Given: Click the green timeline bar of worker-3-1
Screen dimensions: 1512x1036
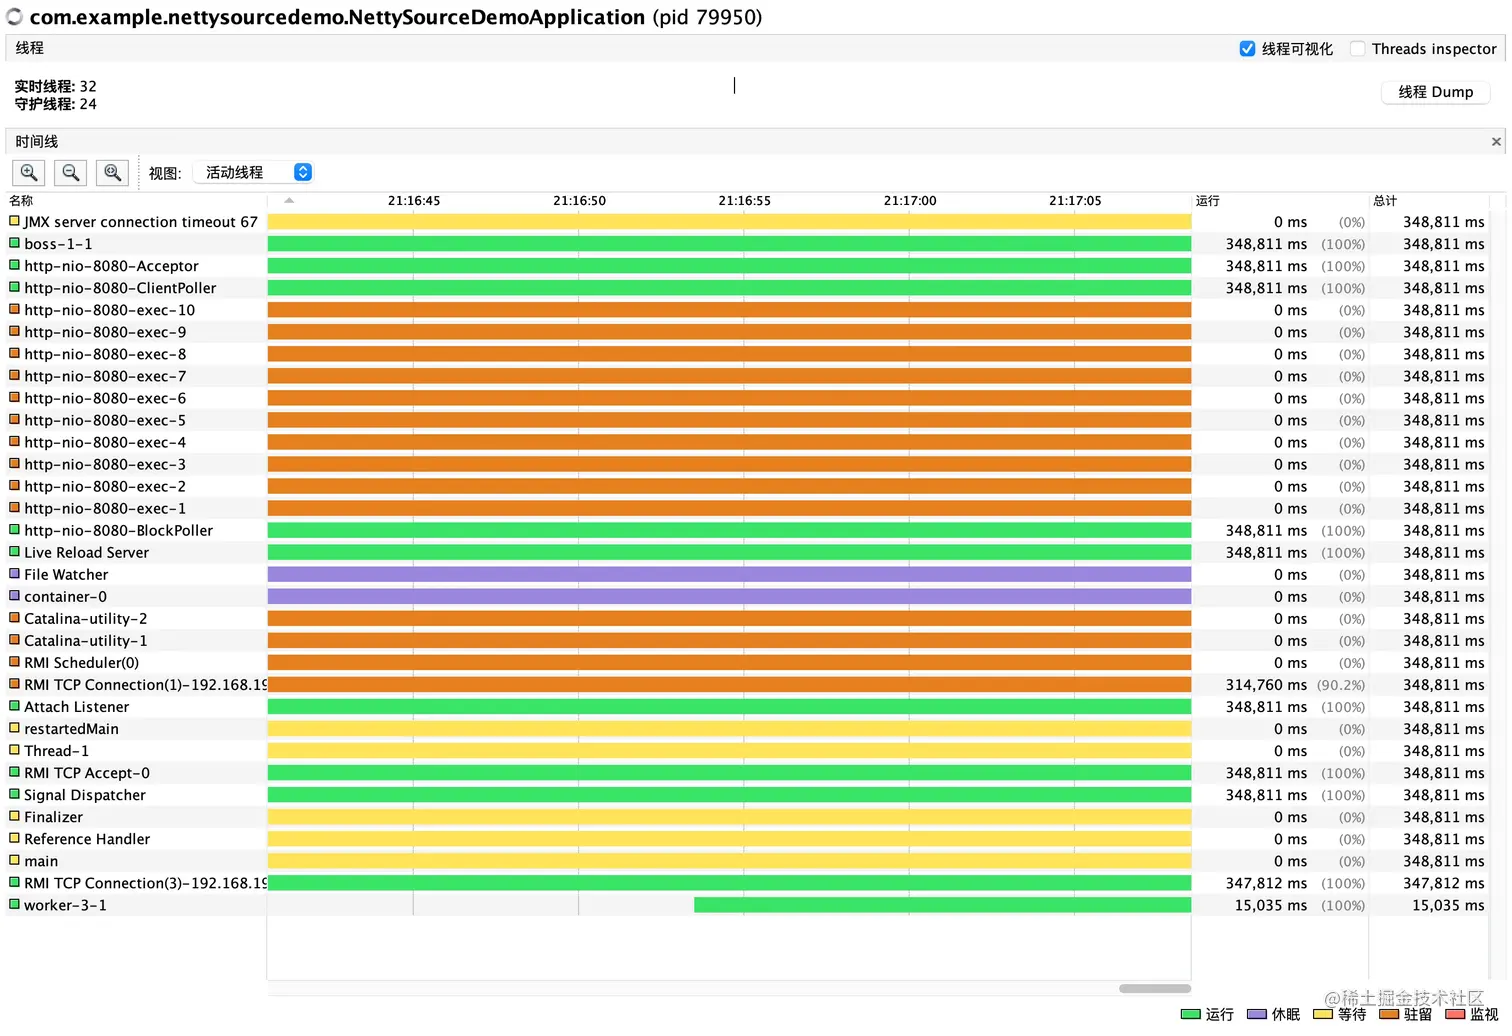Looking at the screenshot, I should [x=942, y=905].
